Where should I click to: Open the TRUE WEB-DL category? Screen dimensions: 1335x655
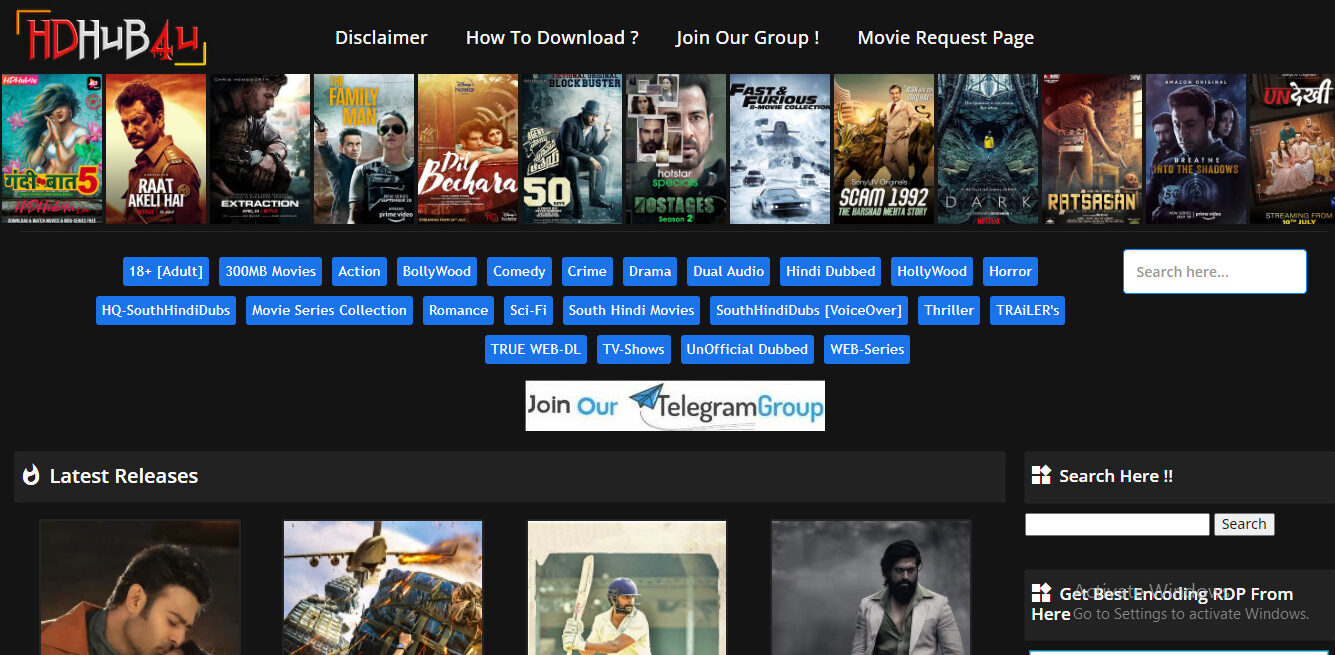coord(536,349)
